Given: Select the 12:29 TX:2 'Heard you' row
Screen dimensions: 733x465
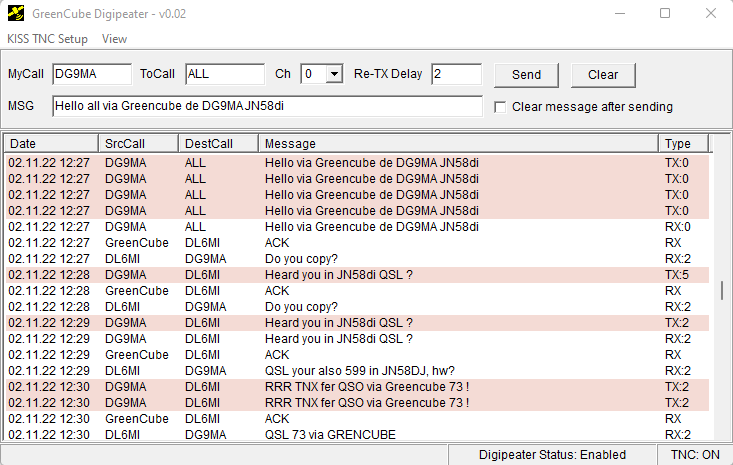Looking at the screenshot, I should coord(357,322).
